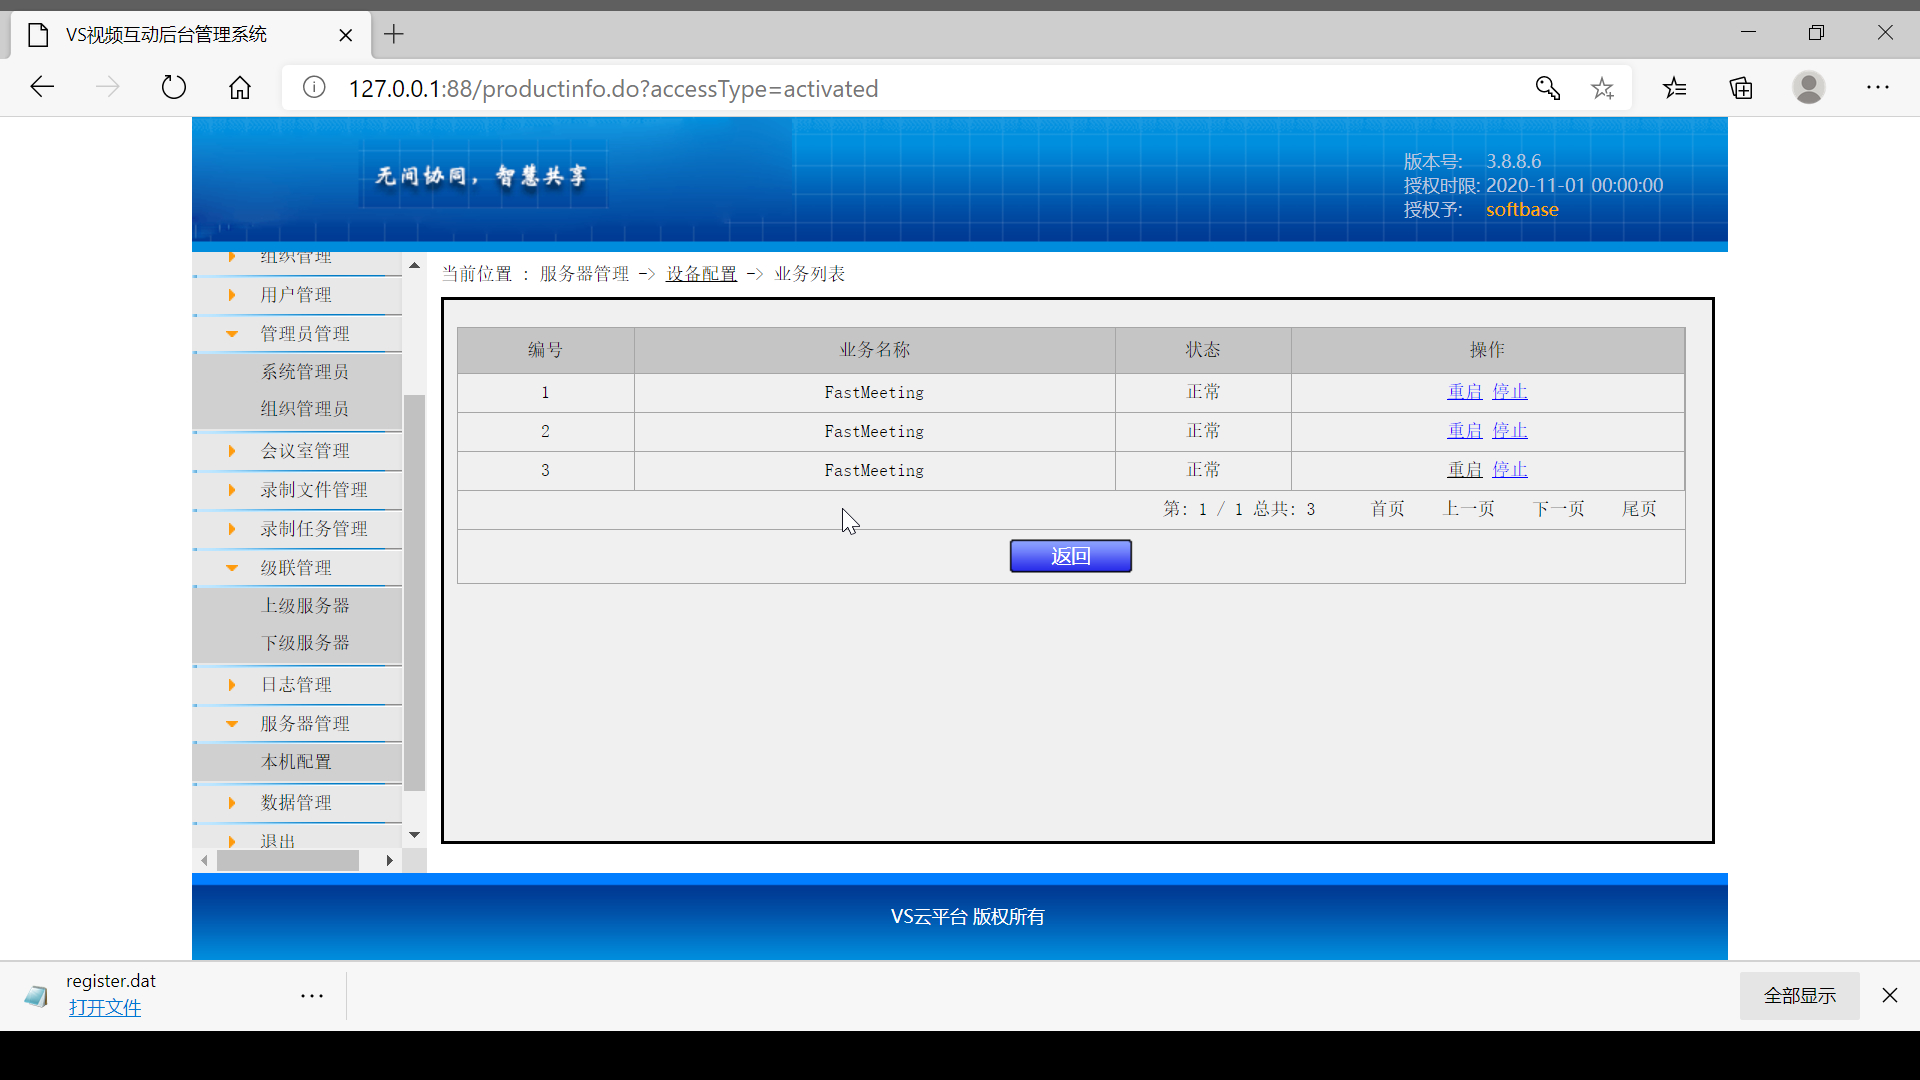1920x1080 pixels.
Task: Open 用户管理 in sidebar
Action: coord(296,295)
